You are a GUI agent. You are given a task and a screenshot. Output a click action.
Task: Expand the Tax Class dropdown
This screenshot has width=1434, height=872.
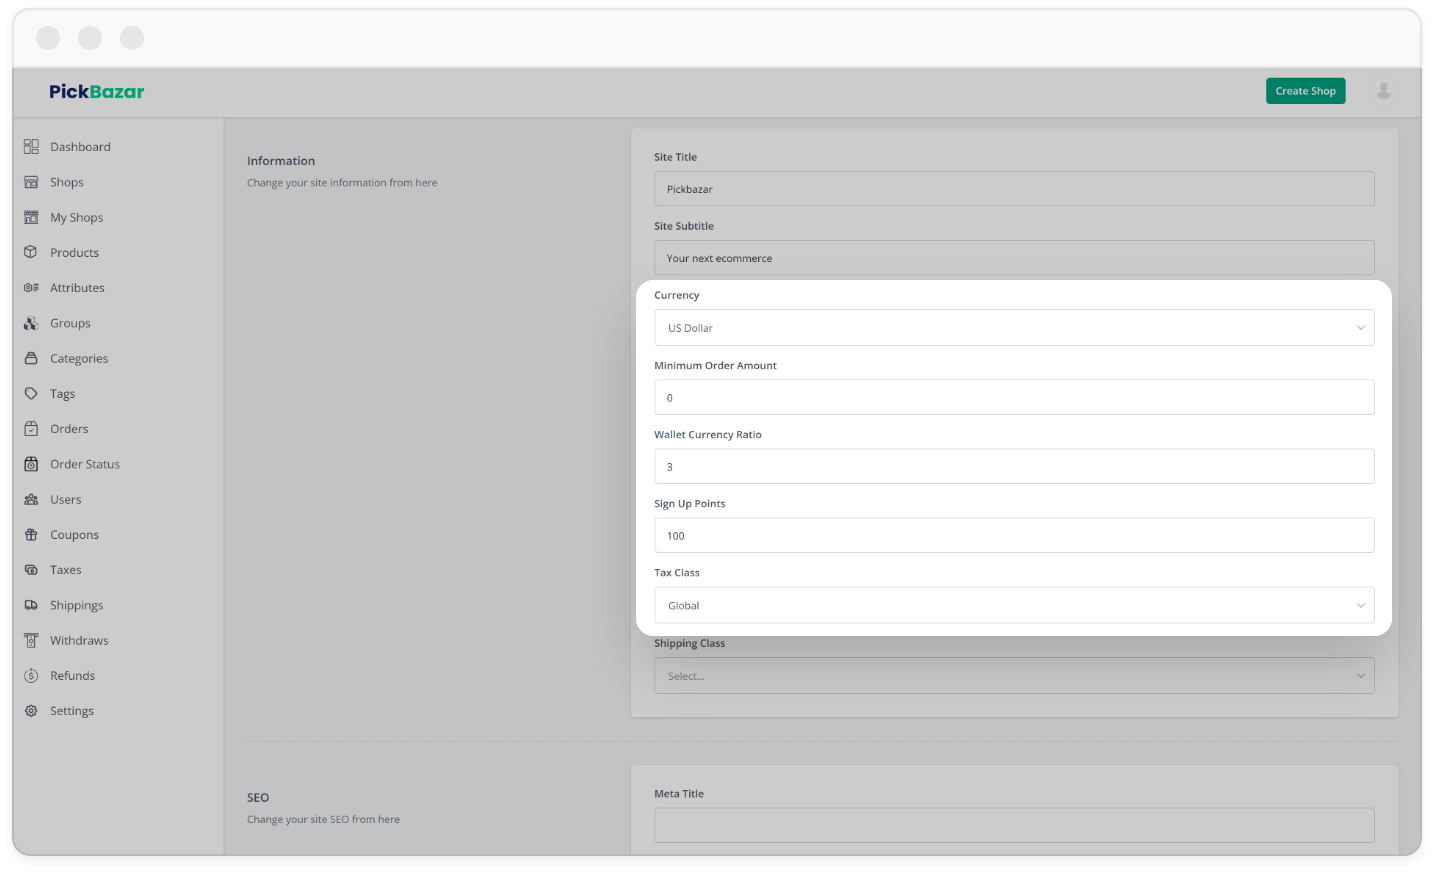tap(1014, 605)
